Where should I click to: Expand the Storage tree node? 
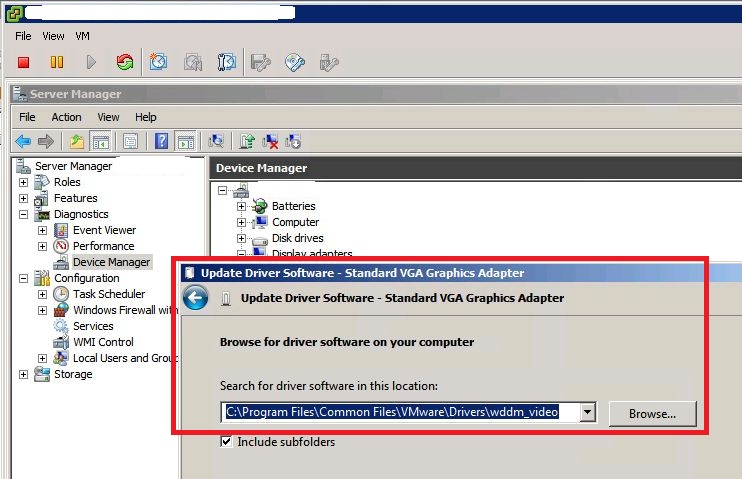[x=23, y=374]
